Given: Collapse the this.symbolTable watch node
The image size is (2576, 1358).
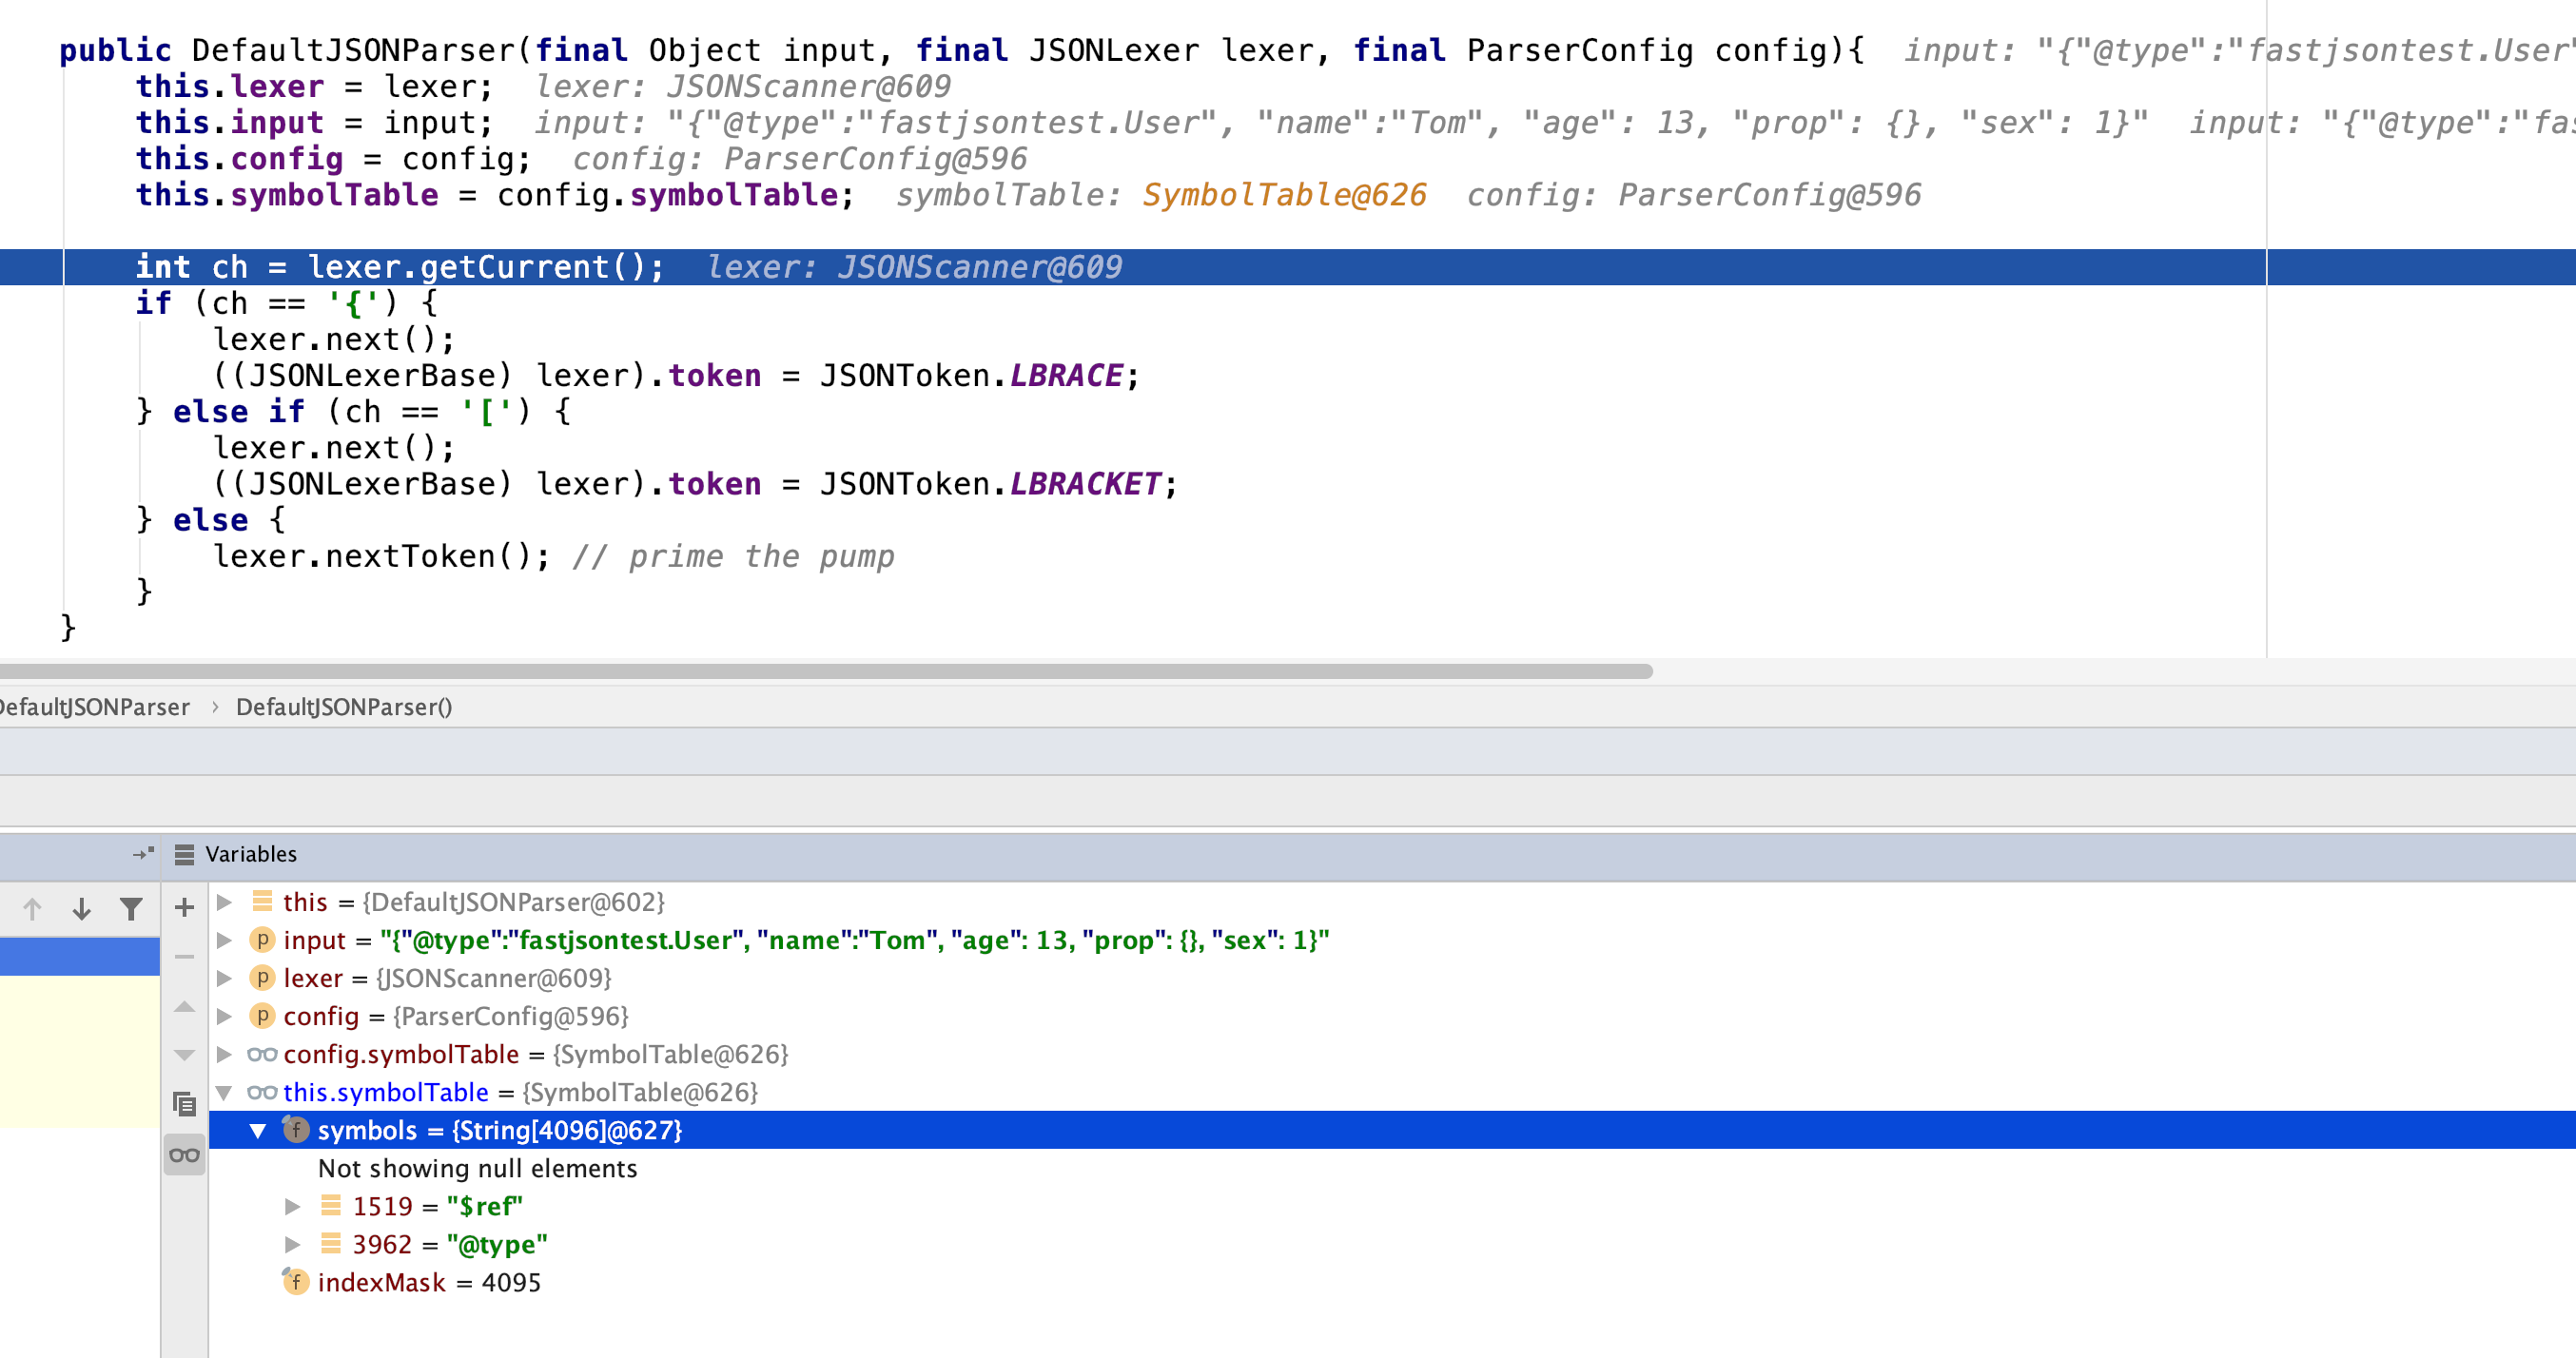Looking at the screenshot, I should pyautogui.click(x=225, y=1092).
